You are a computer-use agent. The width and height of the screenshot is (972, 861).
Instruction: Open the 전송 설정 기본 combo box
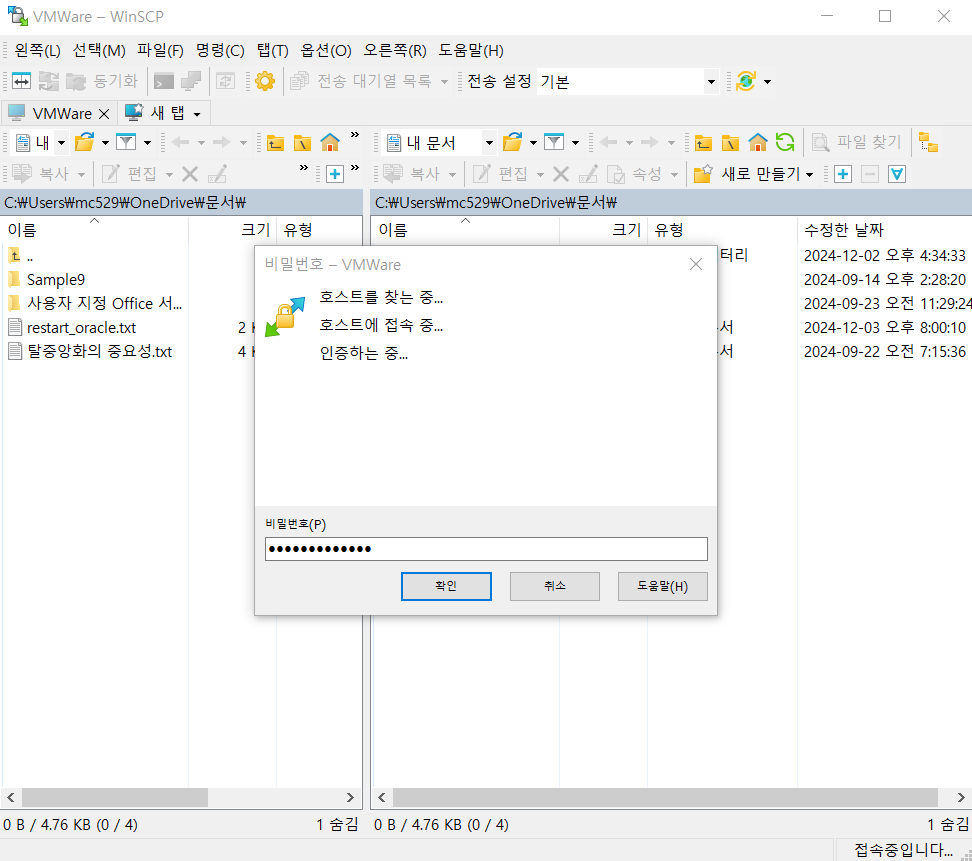627,81
